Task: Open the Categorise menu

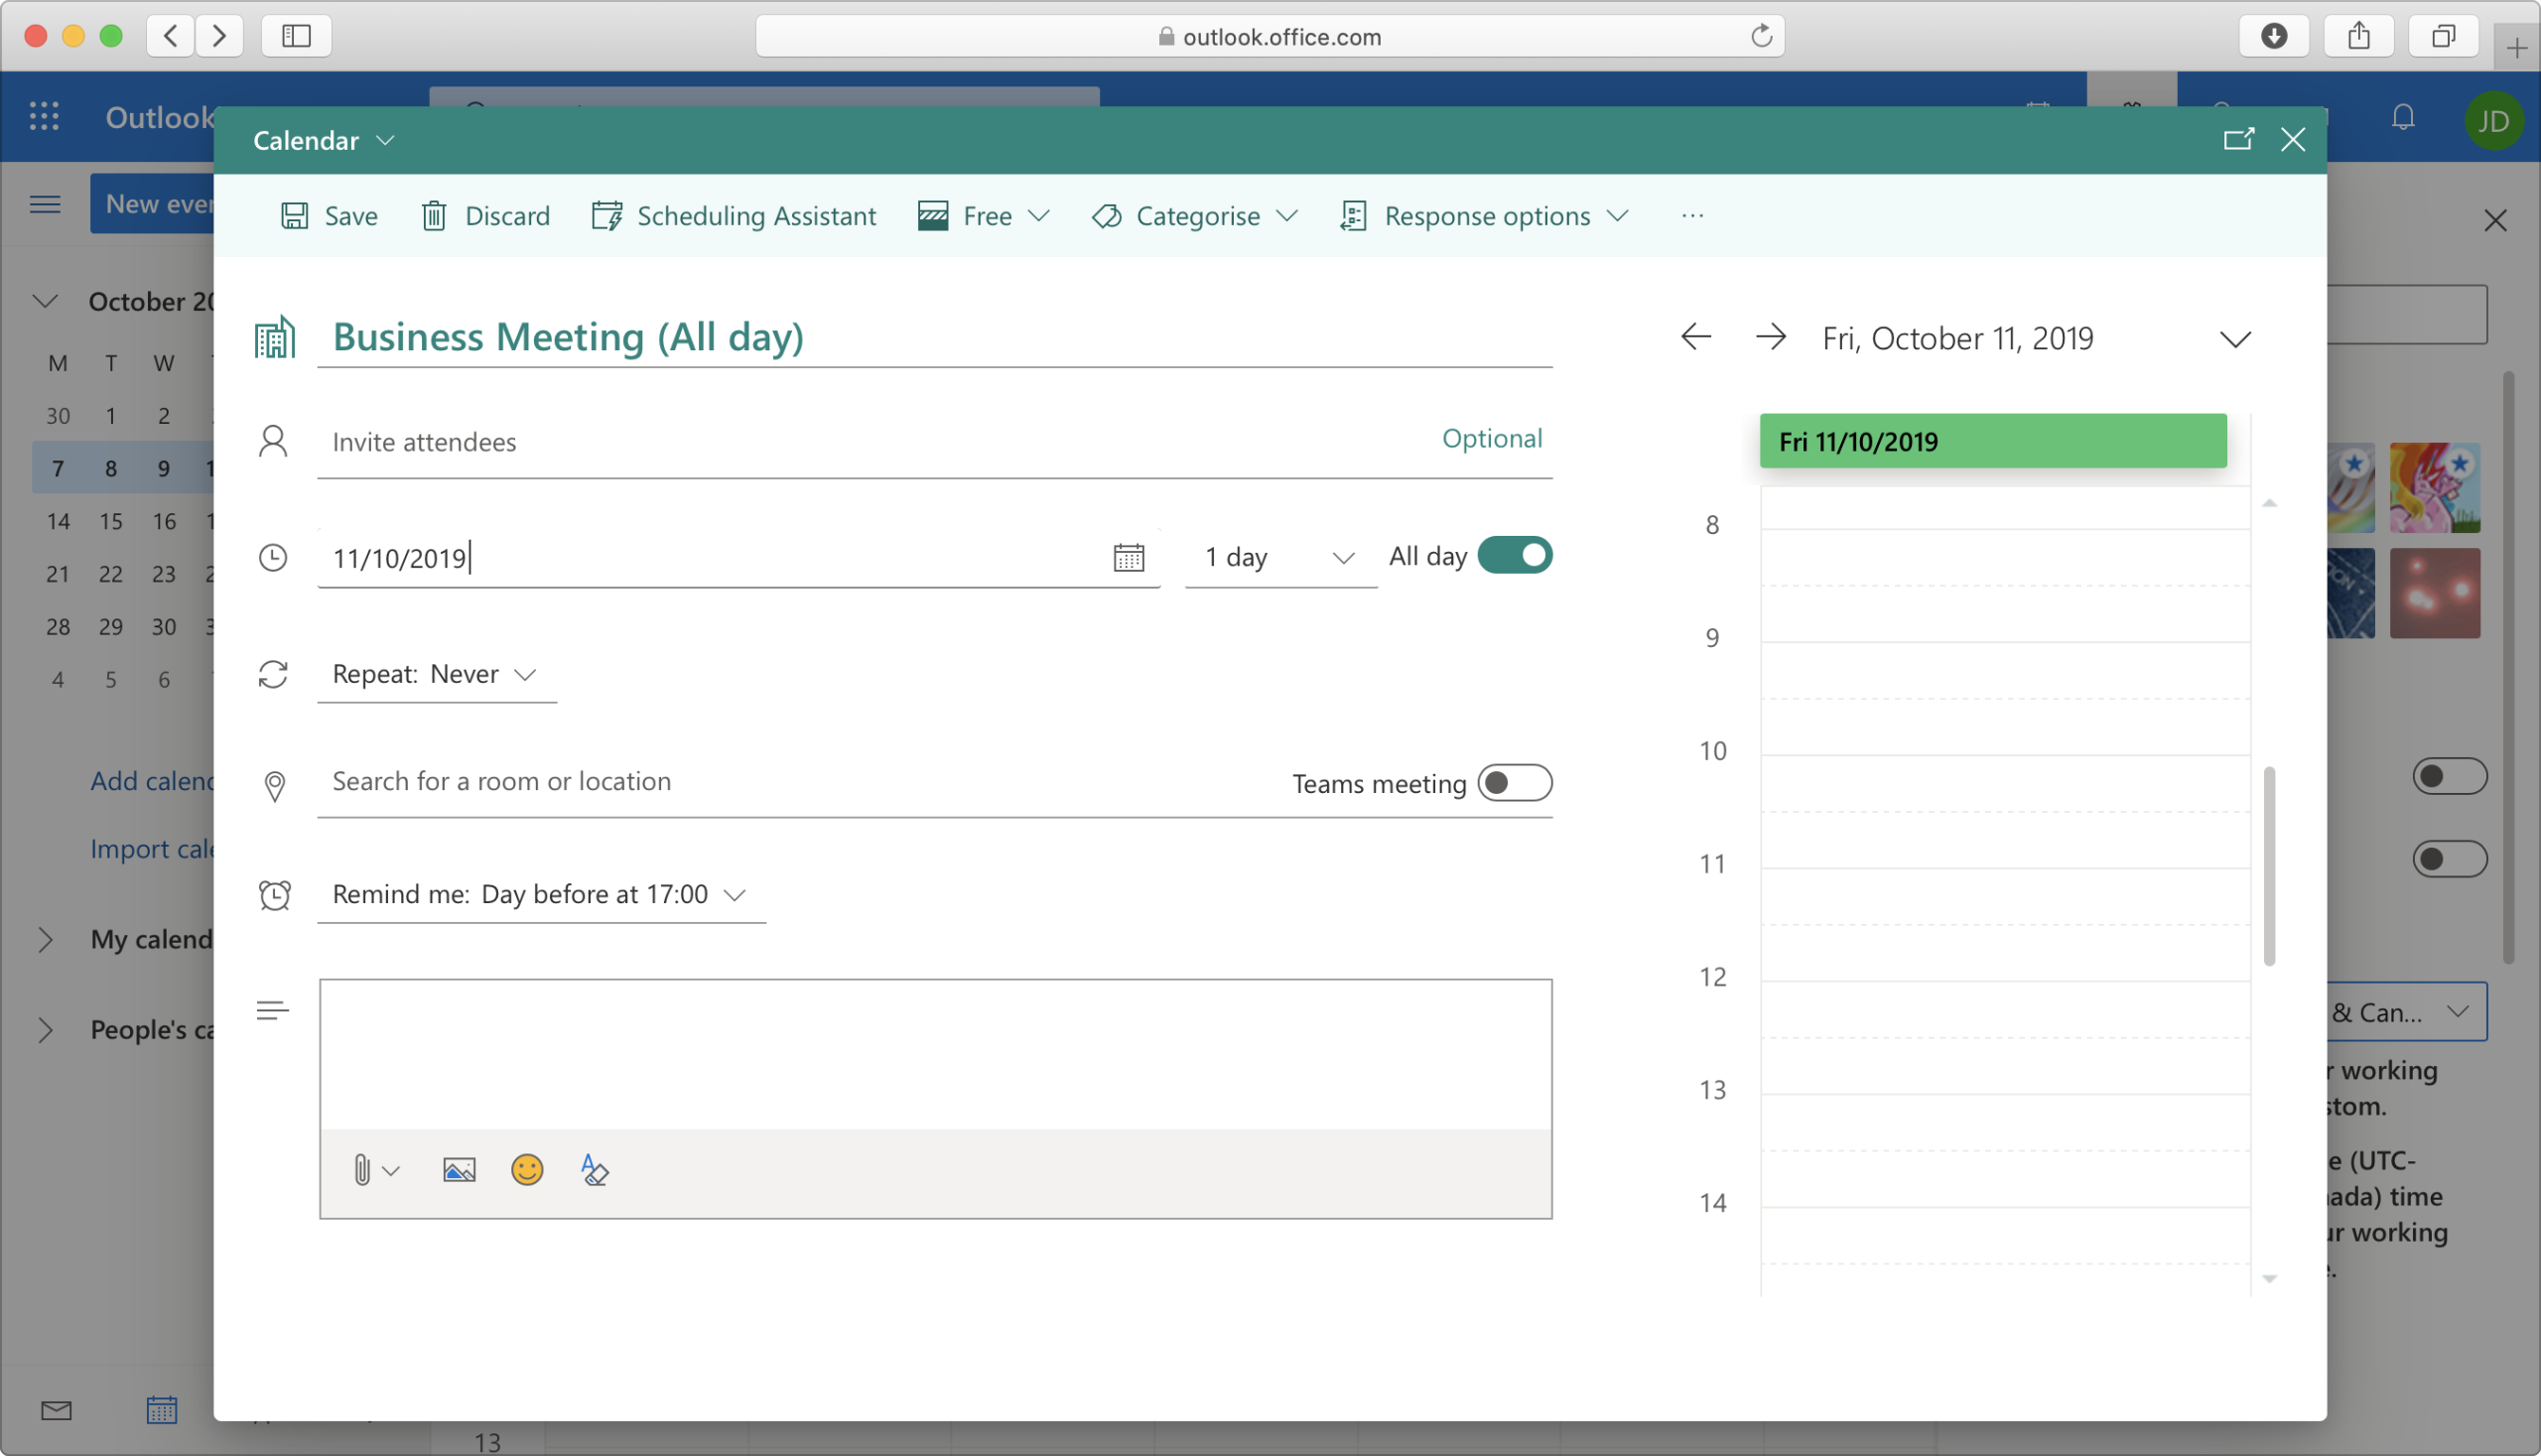Action: pyautogui.click(x=1195, y=216)
